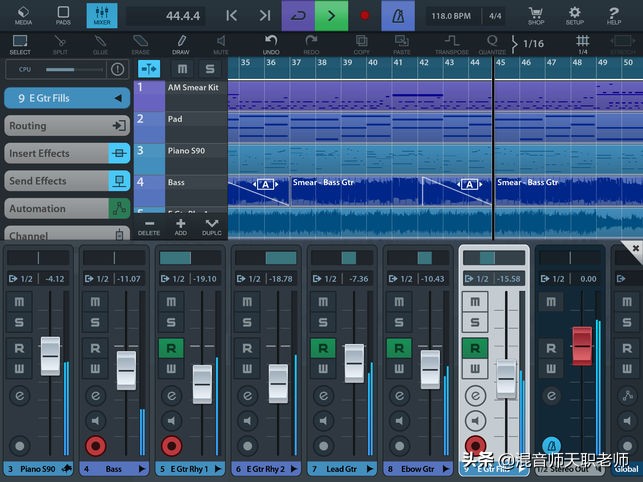Open Setup settings
643x482 pixels.
(x=574, y=15)
